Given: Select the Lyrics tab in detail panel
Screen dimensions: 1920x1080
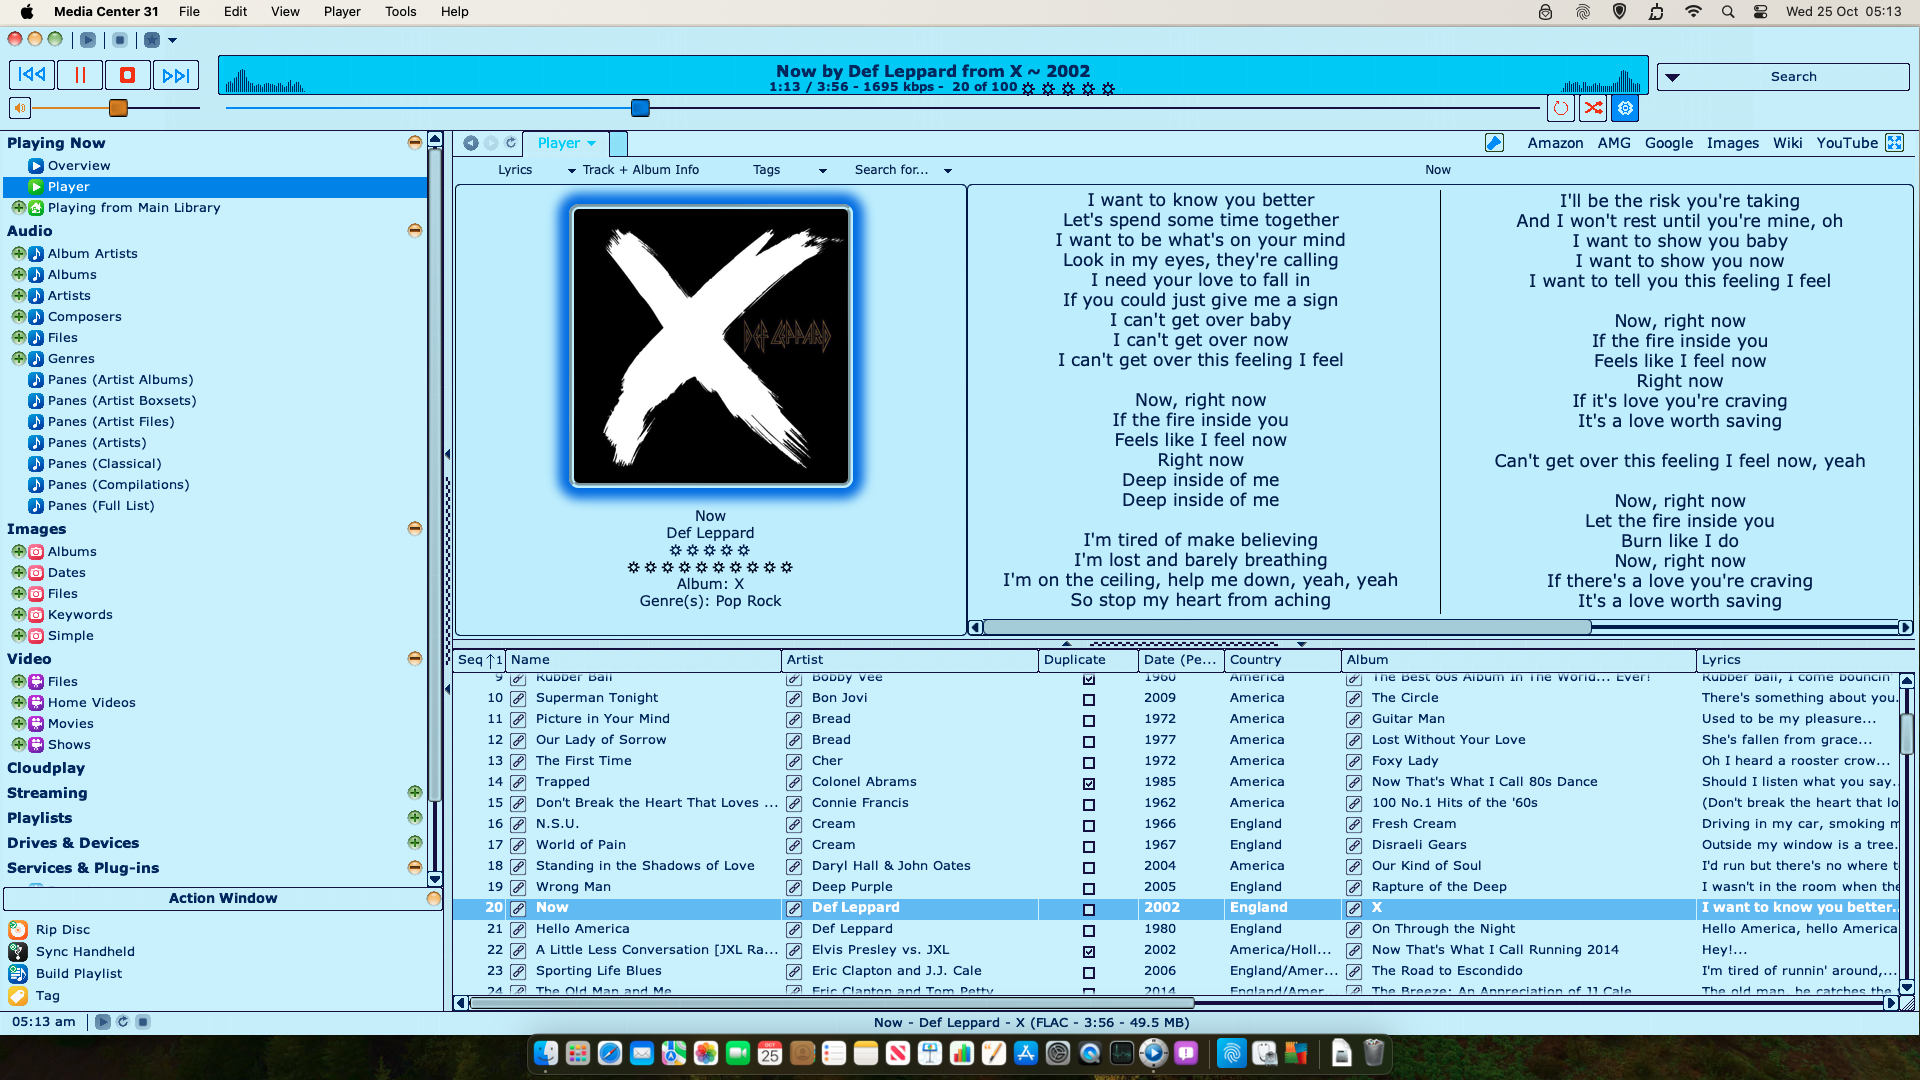Looking at the screenshot, I should pos(514,169).
